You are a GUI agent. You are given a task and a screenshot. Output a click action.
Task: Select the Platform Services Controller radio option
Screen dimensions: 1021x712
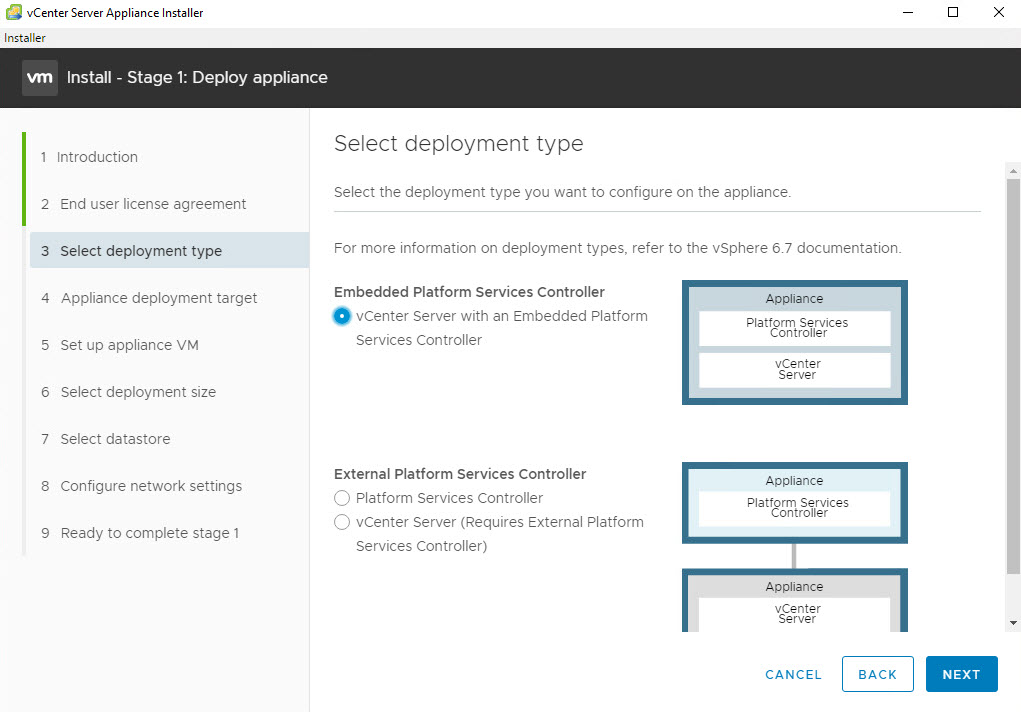[342, 498]
